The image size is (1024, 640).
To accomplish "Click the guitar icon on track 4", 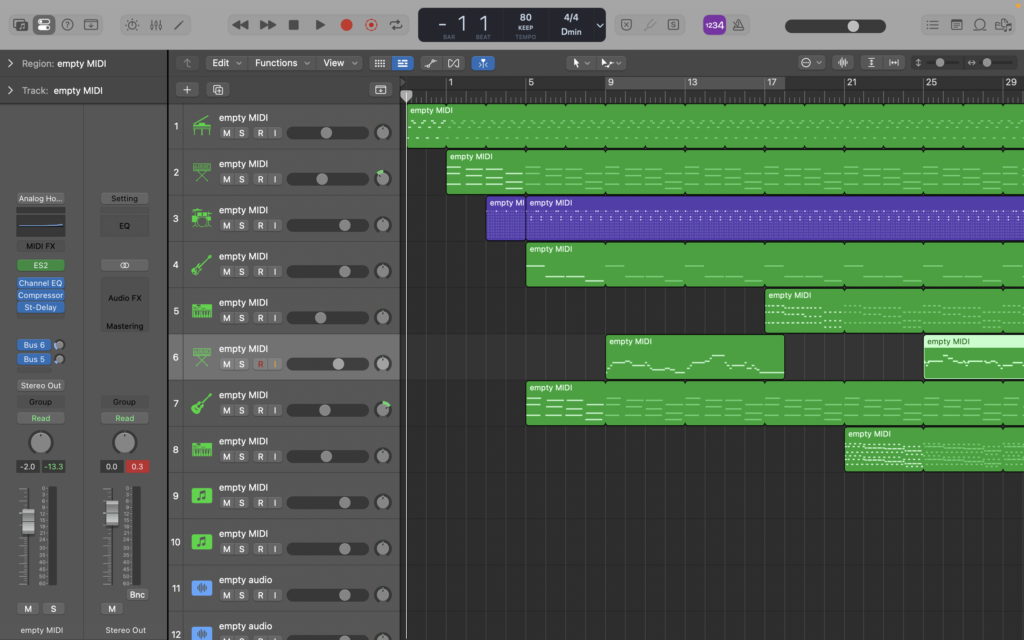I will 202,265.
